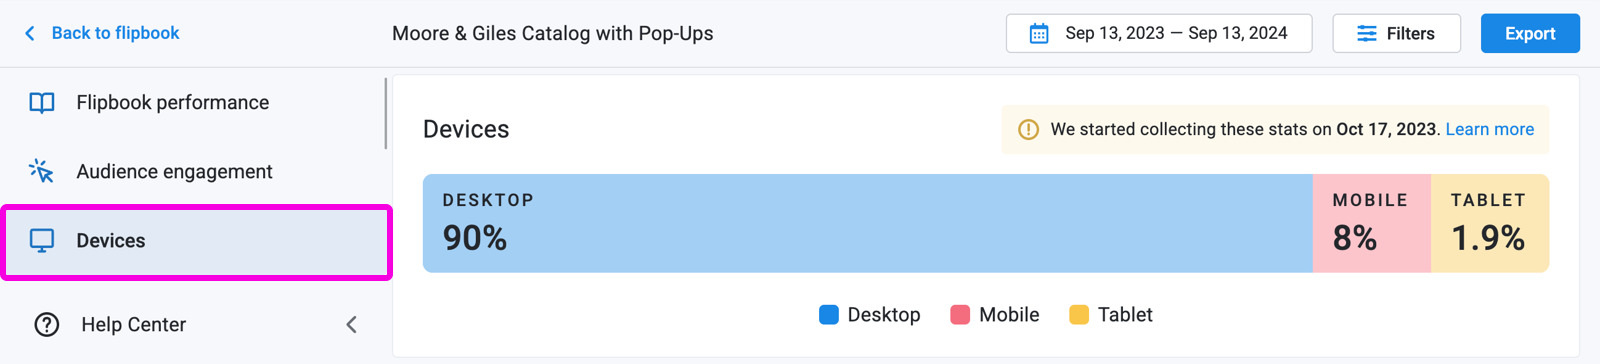Click the Filters sliders icon

click(1366, 34)
